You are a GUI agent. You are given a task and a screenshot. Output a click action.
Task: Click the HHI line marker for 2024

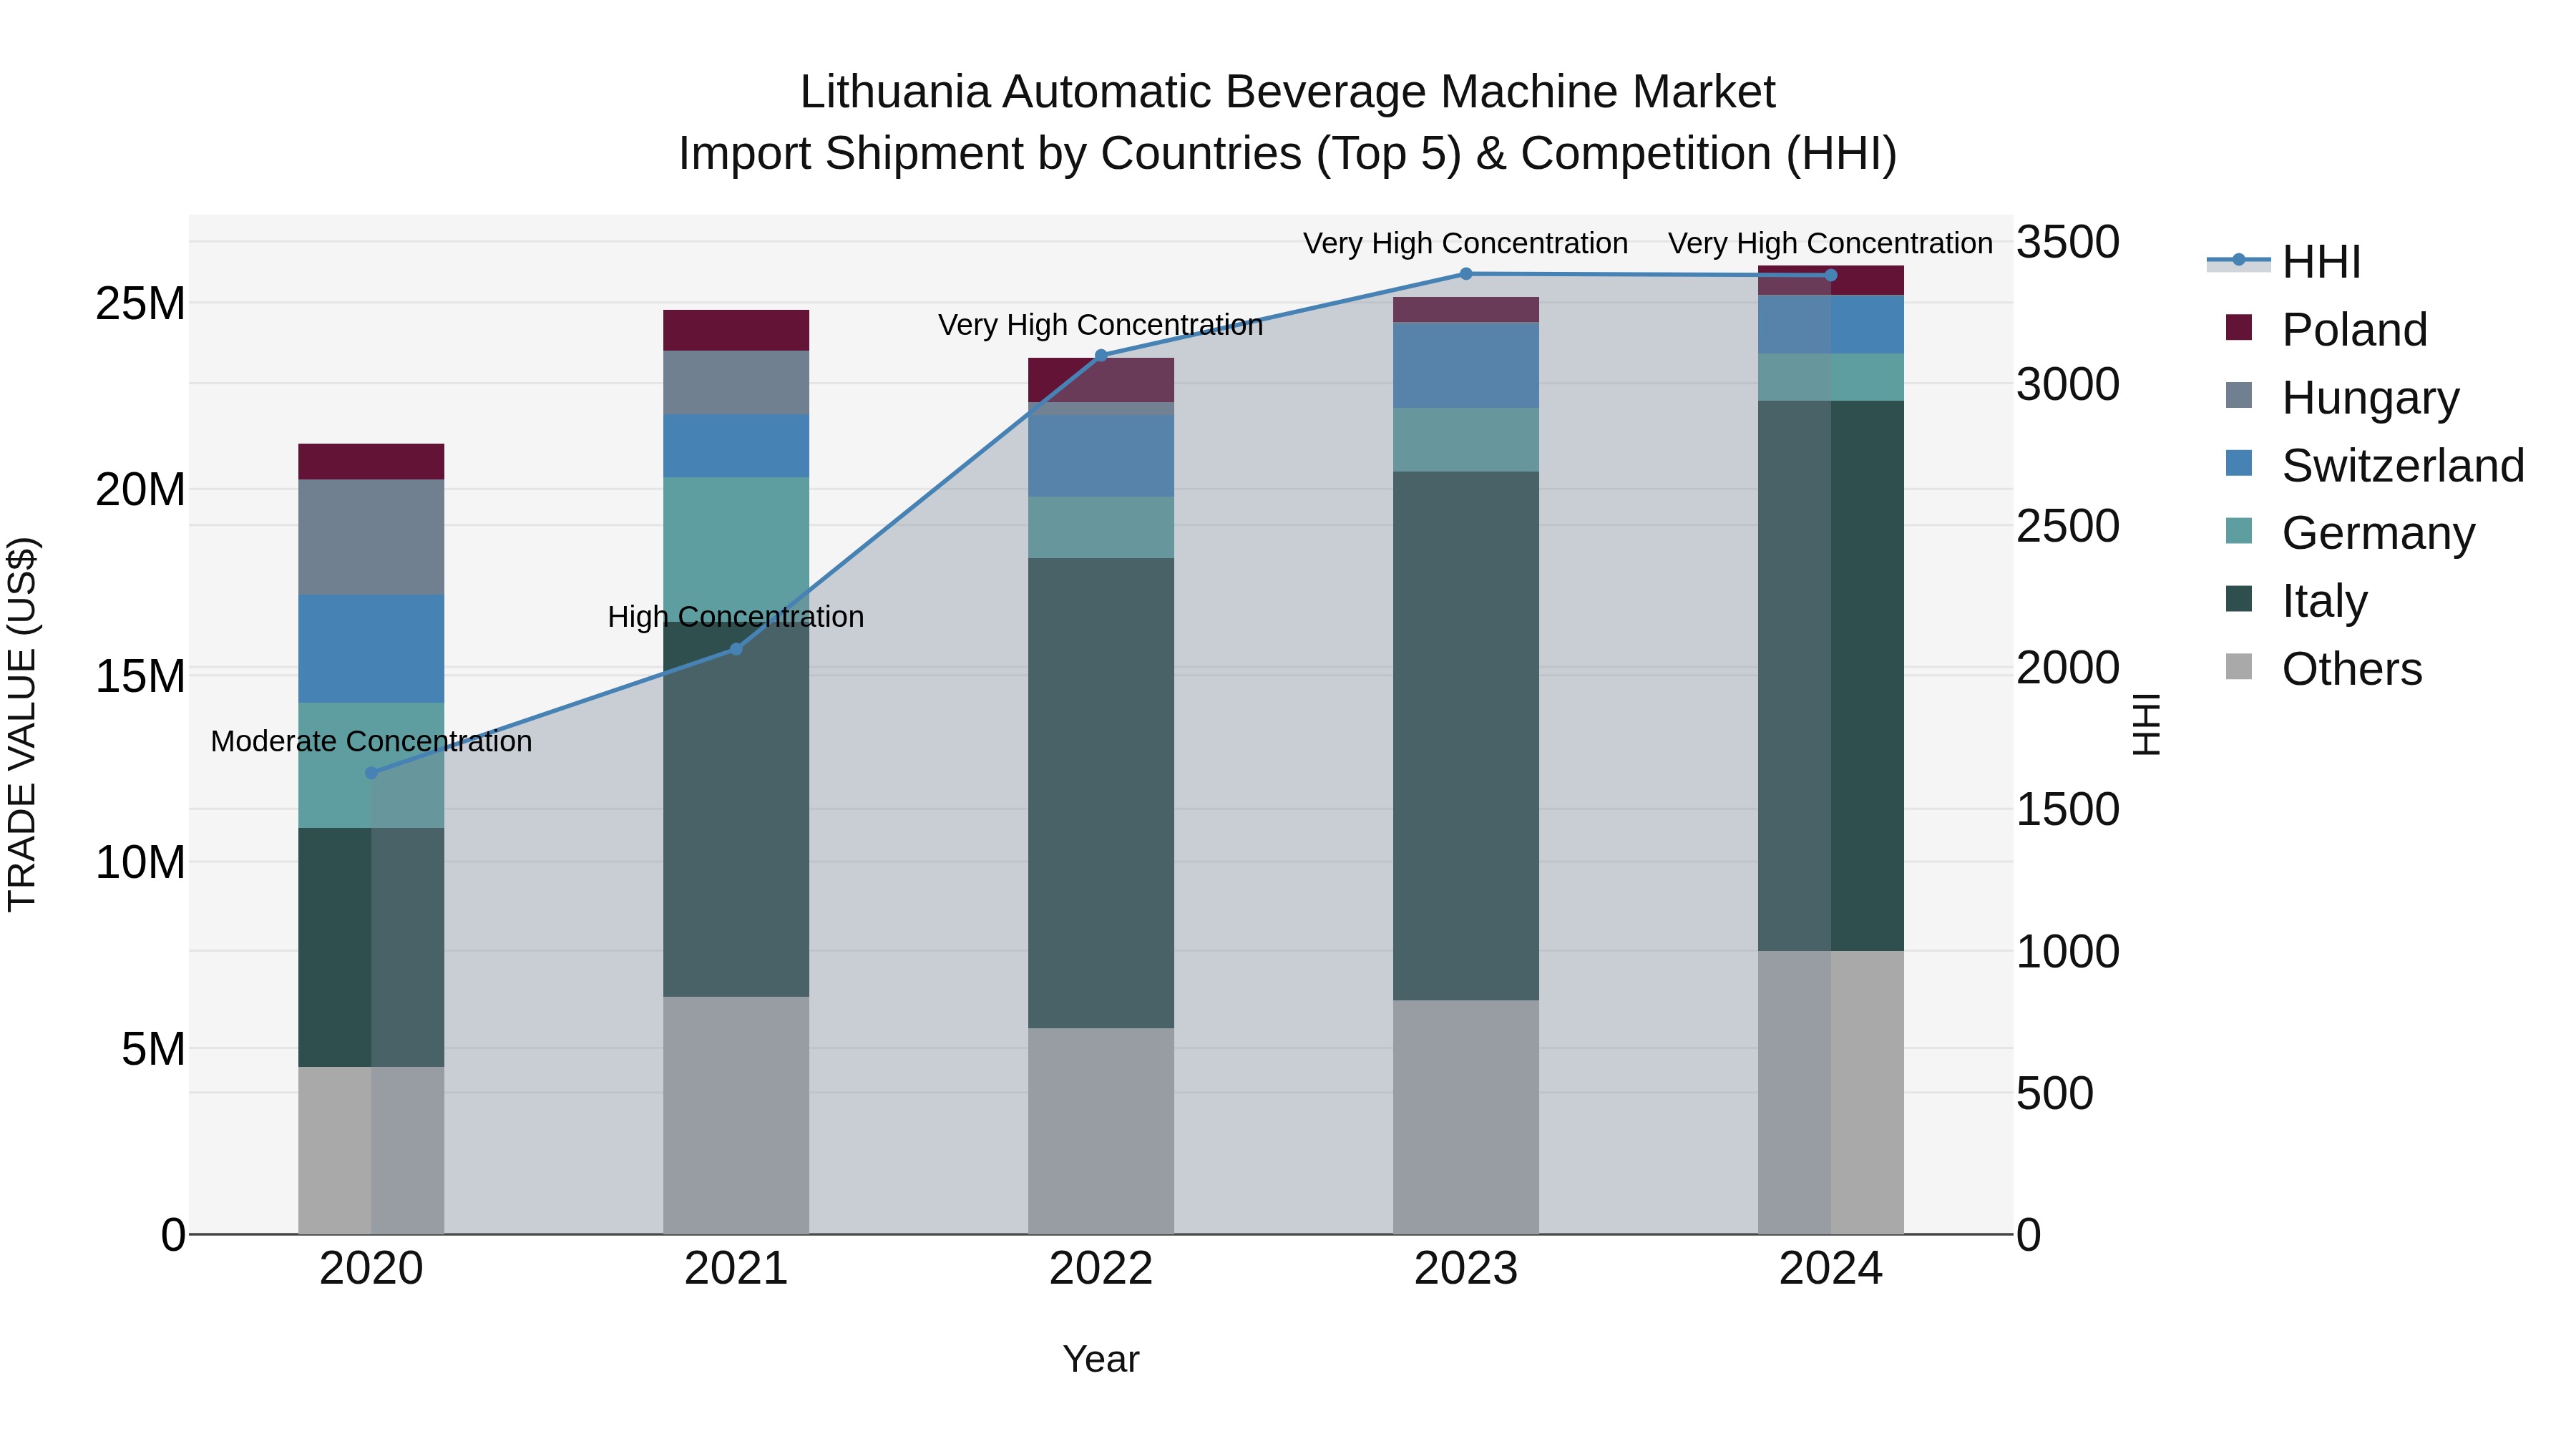coord(1831,275)
